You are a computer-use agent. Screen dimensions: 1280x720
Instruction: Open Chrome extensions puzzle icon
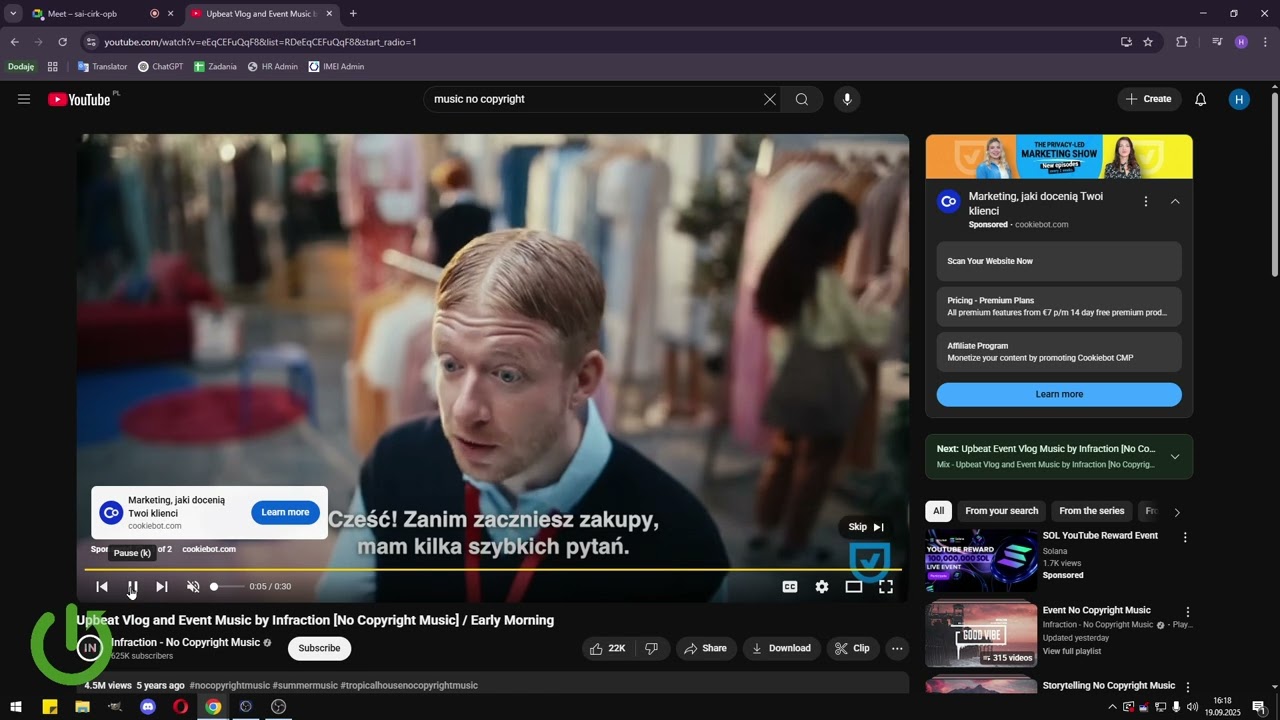[x=1182, y=42]
